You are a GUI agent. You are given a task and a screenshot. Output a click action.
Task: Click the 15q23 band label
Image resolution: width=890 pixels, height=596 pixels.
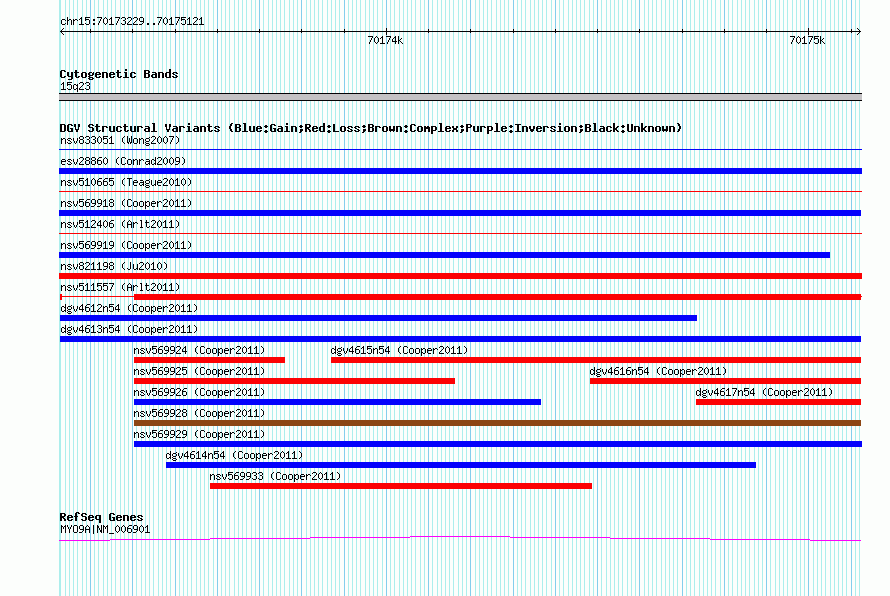click(75, 86)
